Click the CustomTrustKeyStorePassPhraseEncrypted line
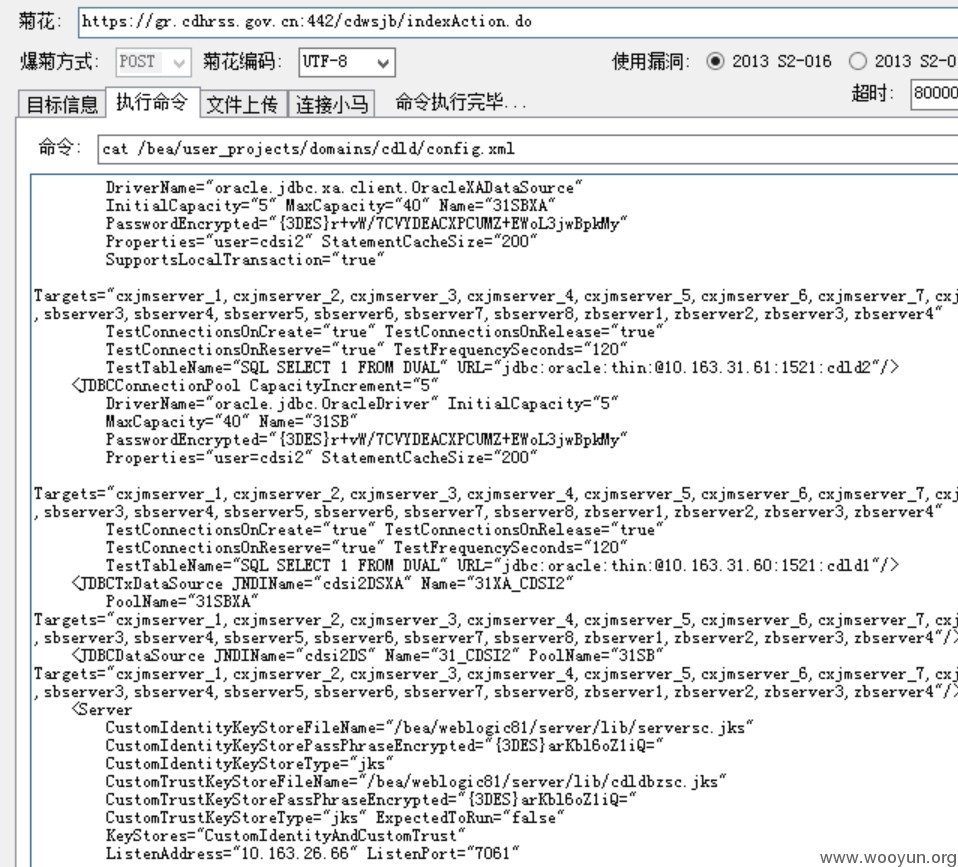Viewport: 958px width, 867px height. point(370,799)
